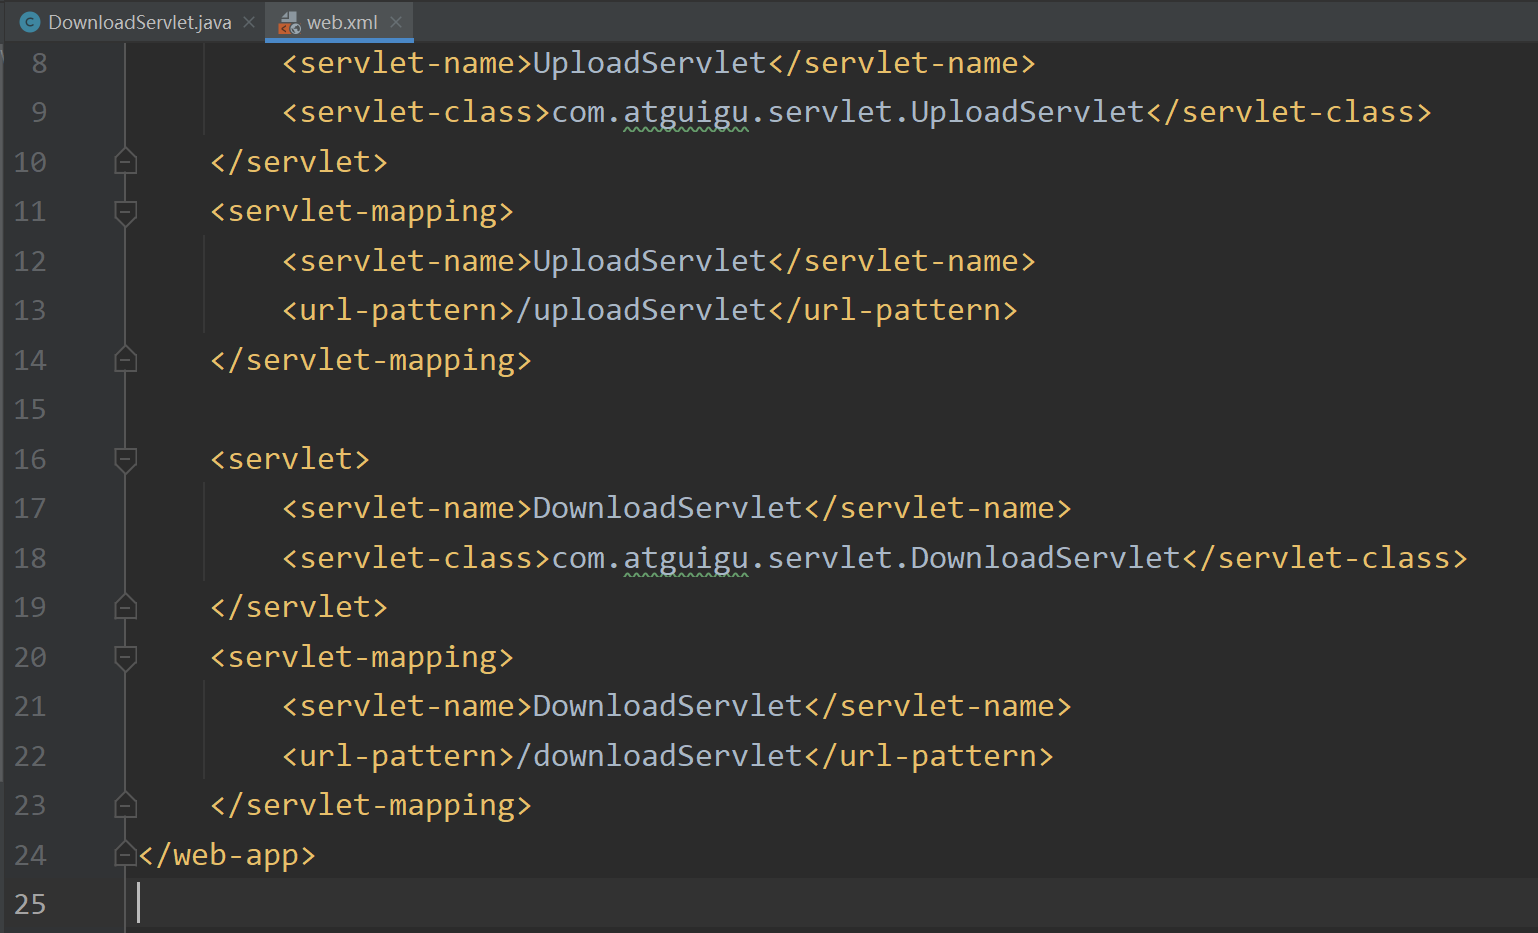The image size is (1538, 933).
Task: Click the /downloadServlet url pattern text
Action: click(x=660, y=756)
